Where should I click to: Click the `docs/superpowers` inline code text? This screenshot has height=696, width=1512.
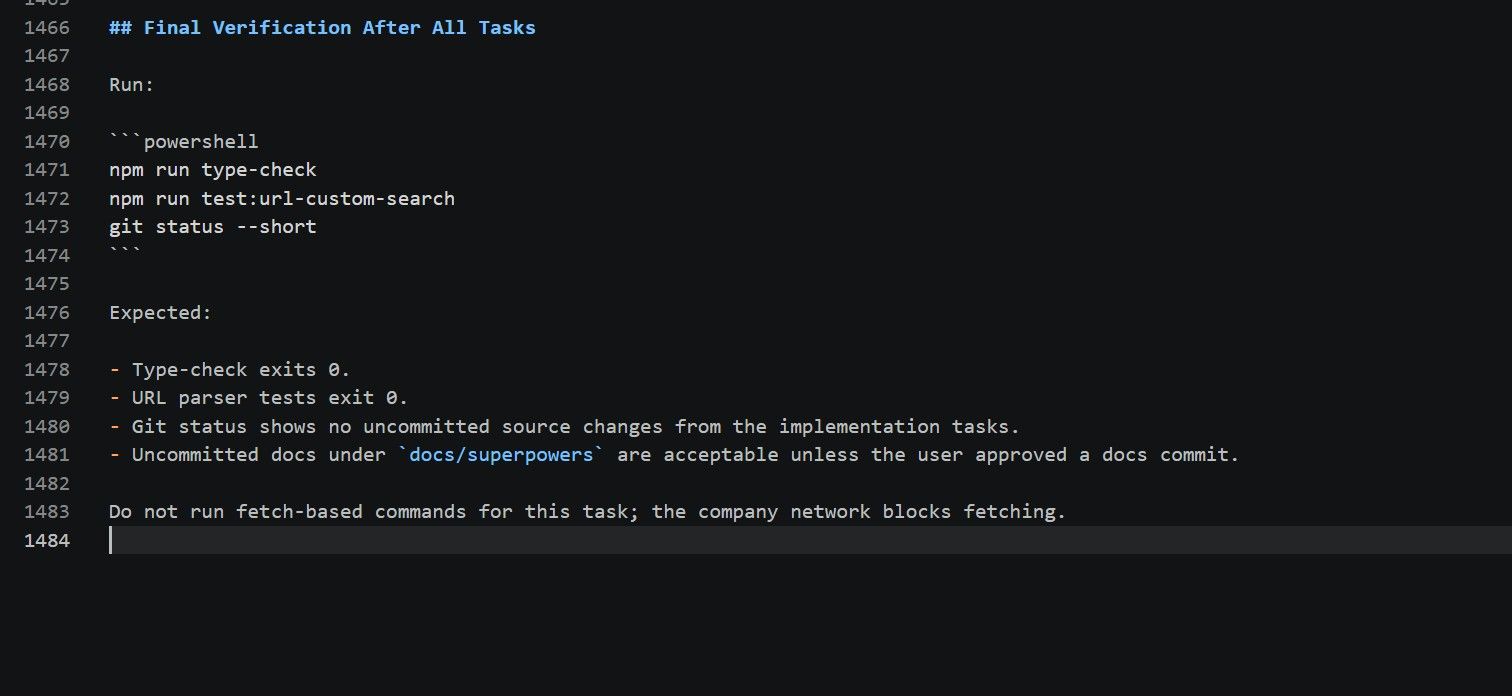coord(502,455)
